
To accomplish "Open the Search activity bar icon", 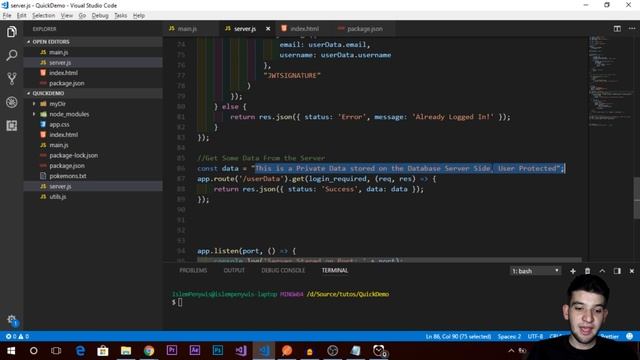I will (11, 55).
